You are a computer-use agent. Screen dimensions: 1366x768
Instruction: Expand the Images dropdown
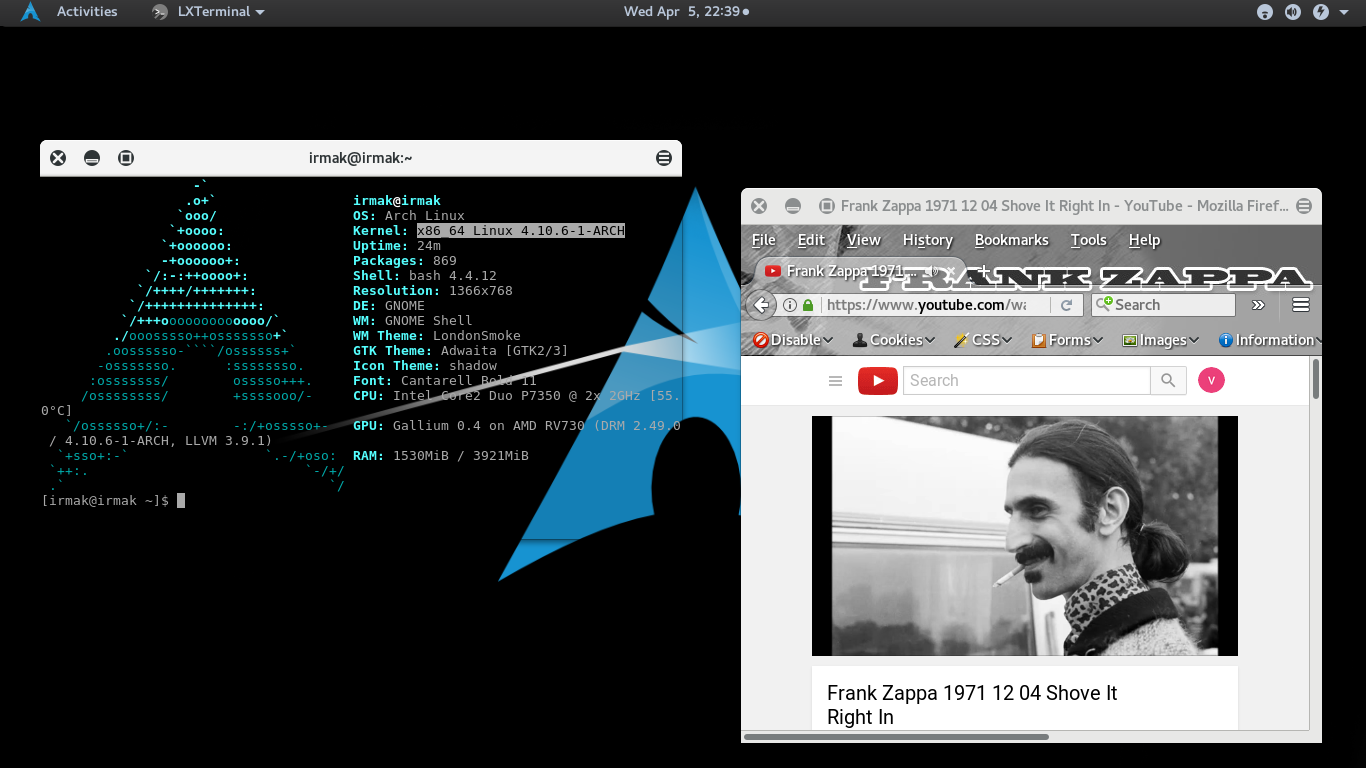tap(1161, 340)
